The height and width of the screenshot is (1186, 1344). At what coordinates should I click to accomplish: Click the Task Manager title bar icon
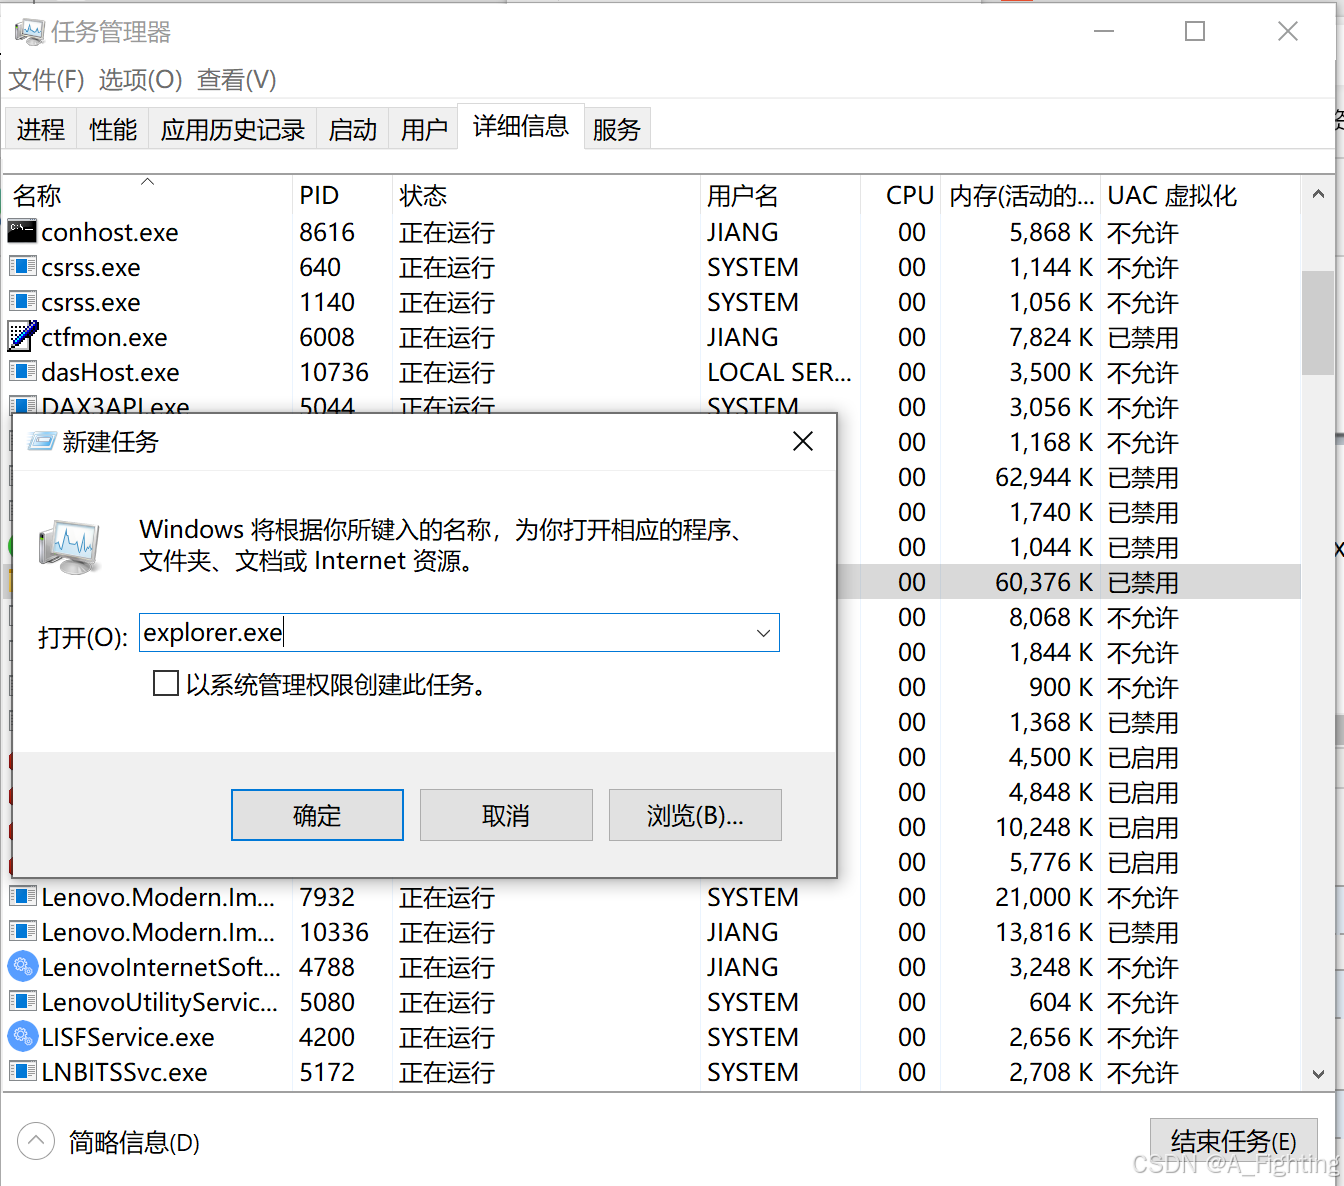point(29,32)
